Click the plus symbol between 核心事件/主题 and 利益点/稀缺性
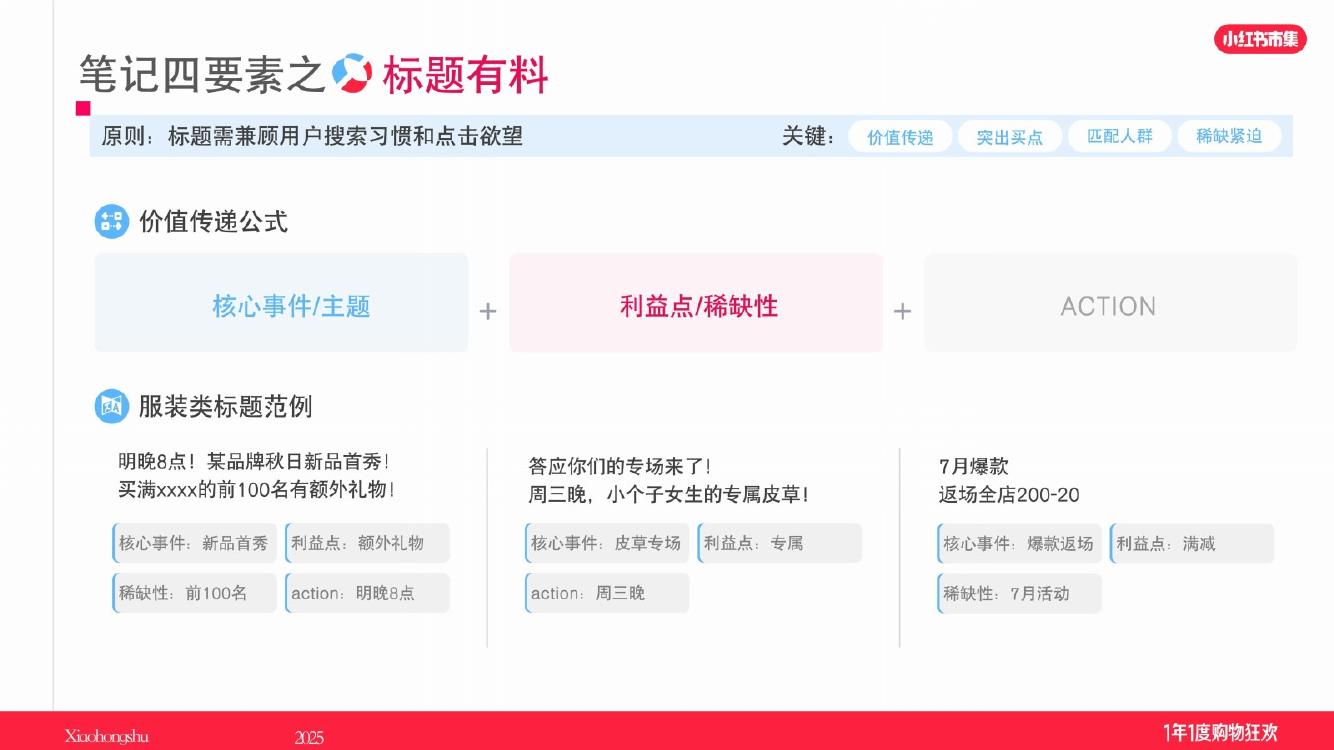The width and height of the screenshot is (1334, 750). pos(489,312)
